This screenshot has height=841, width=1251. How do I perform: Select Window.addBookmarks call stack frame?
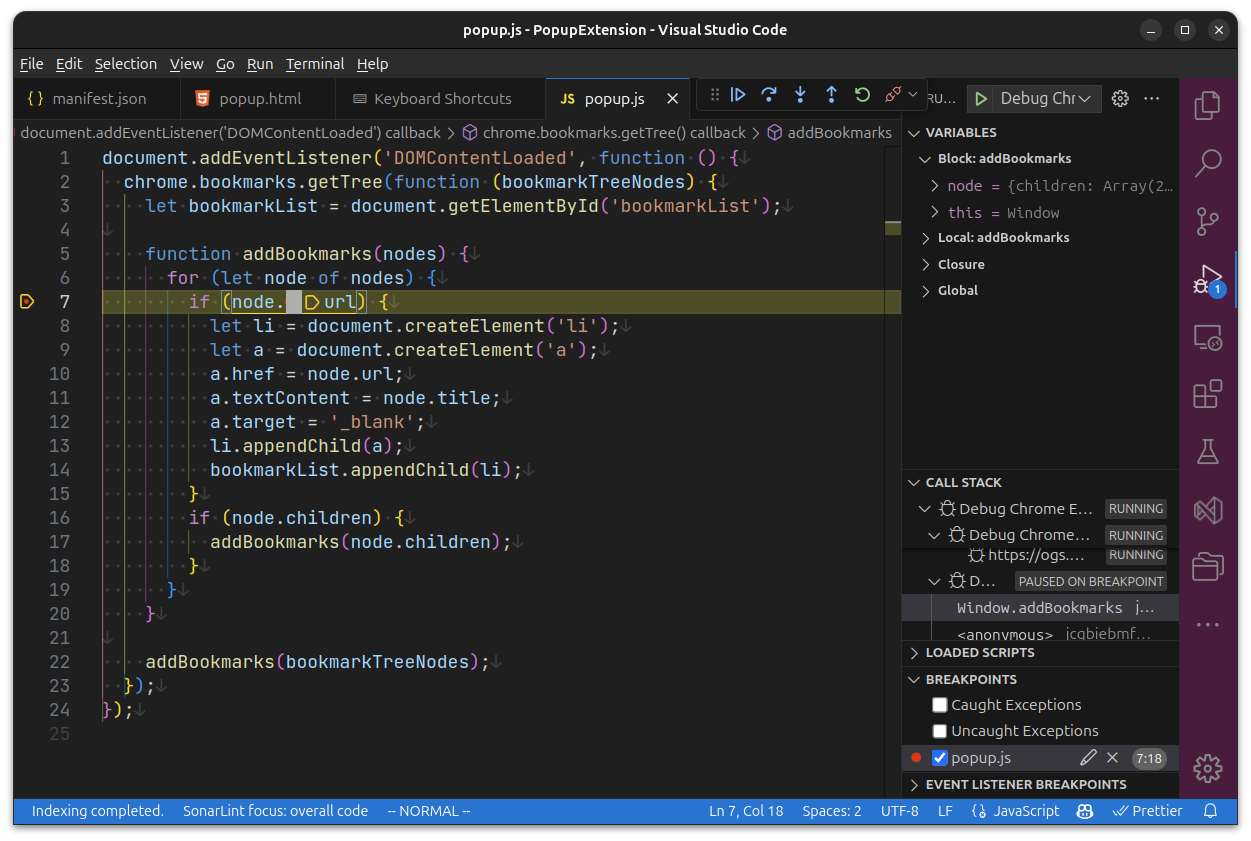(1040, 608)
